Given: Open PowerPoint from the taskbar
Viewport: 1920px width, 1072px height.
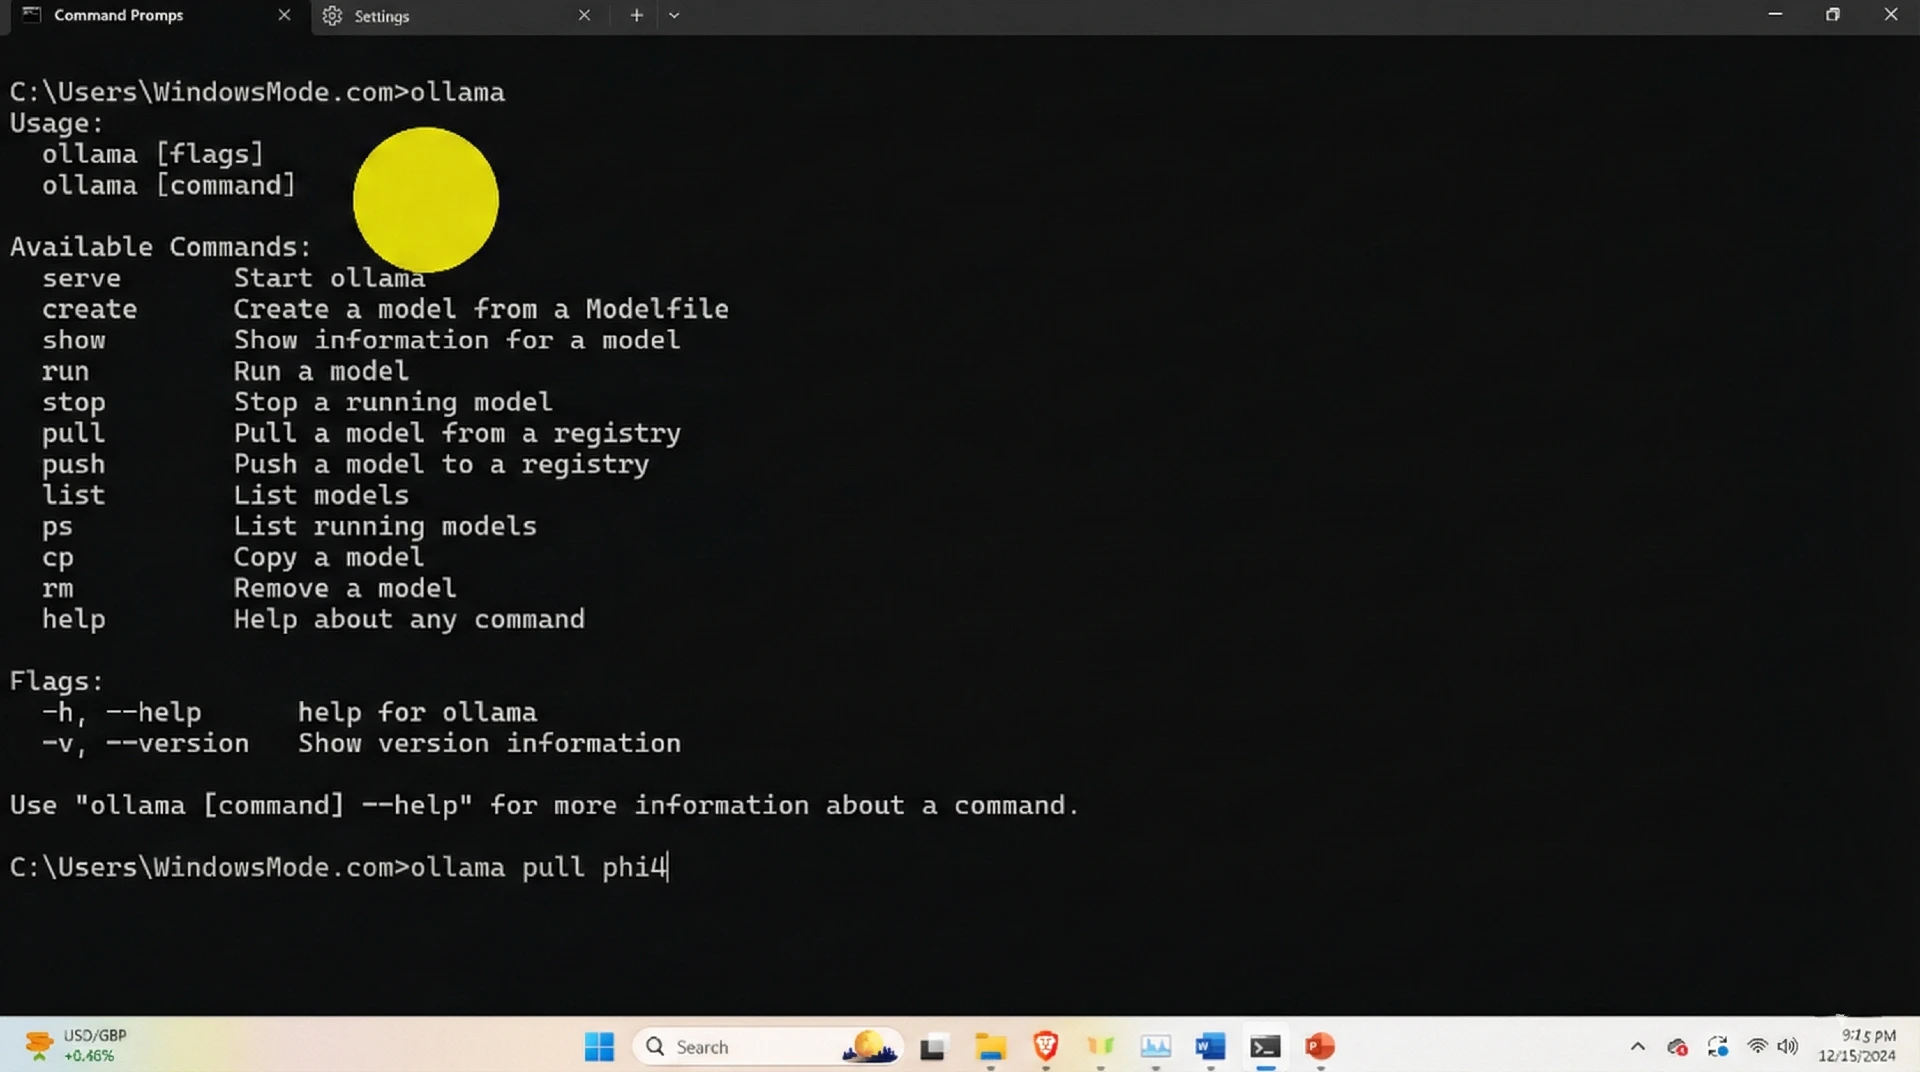Looking at the screenshot, I should (x=1319, y=1046).
